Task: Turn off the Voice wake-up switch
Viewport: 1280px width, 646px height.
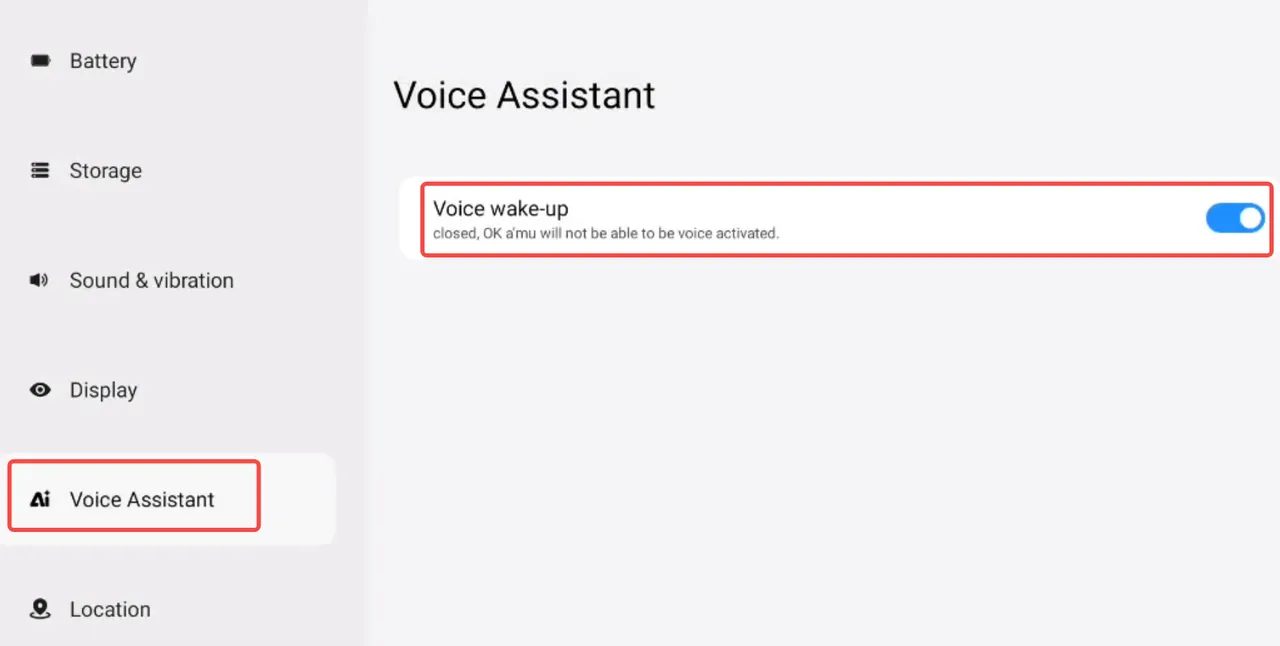Action: click(x=1235, y=218)
